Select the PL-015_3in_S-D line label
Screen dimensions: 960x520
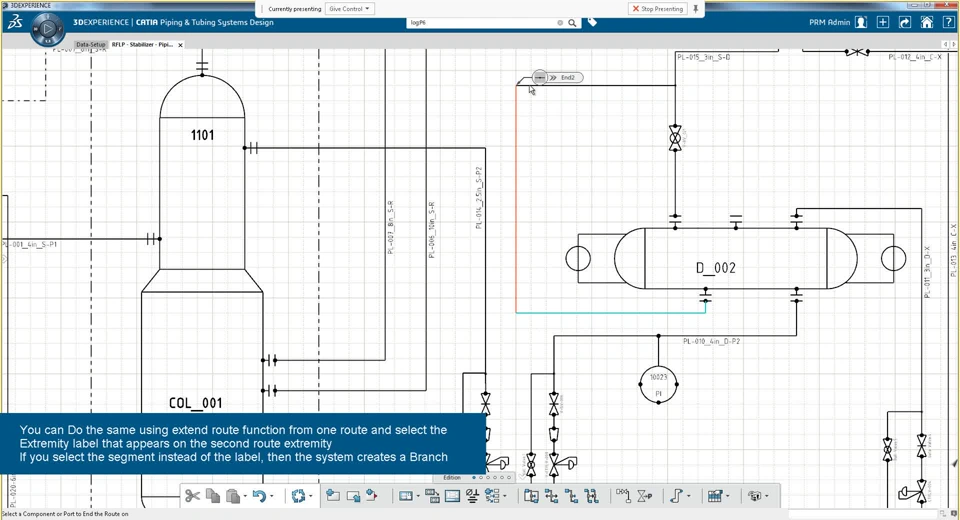click(703, 57)
